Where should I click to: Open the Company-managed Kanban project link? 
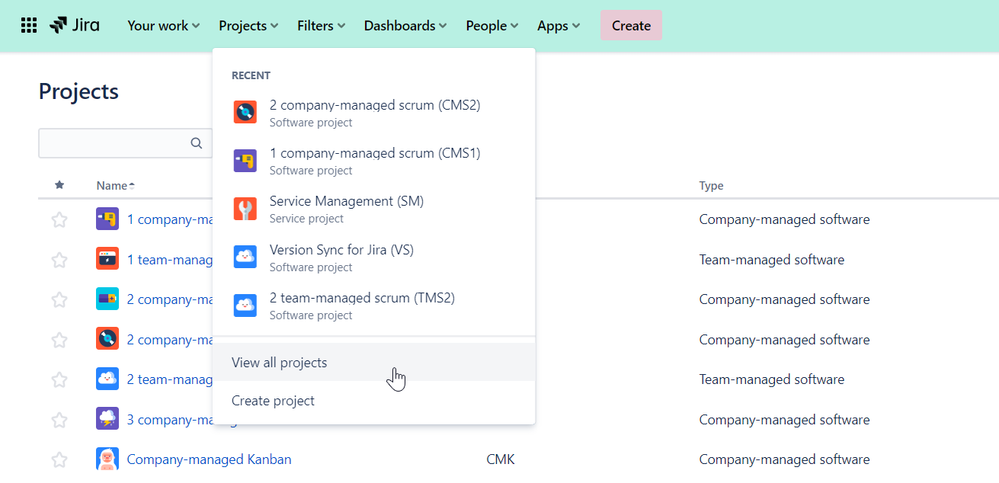(209, 459)
